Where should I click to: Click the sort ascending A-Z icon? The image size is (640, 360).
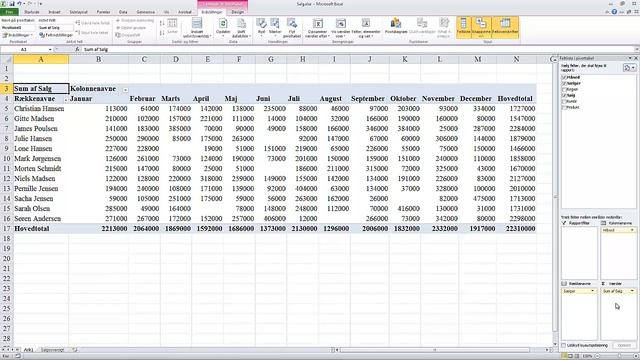[x=162, y=23]
